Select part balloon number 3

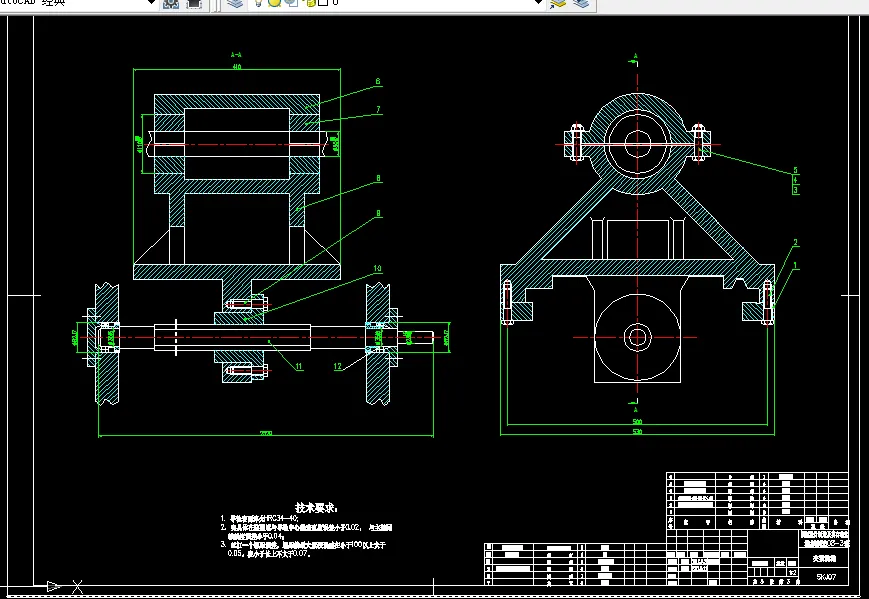[795, 190]
